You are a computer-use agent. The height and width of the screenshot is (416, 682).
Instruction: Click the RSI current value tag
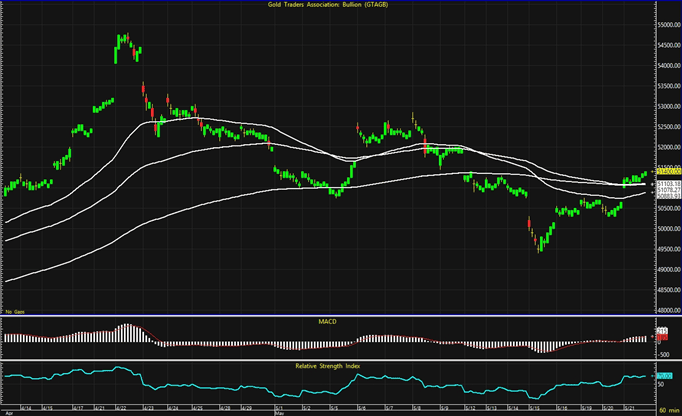(667, 376)
